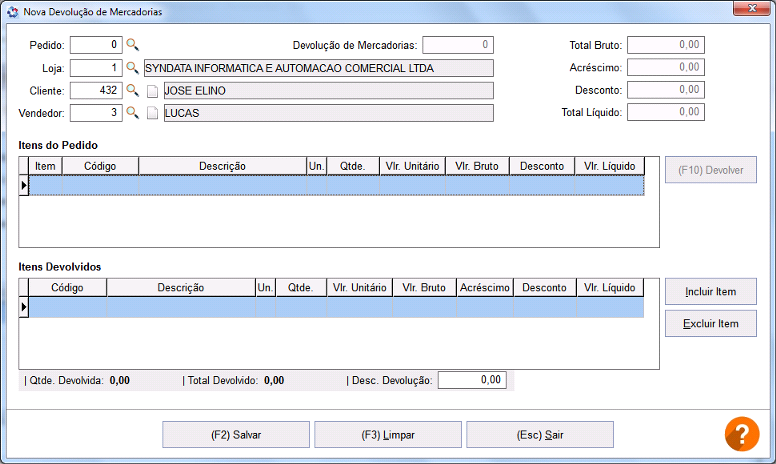Click Vlr. Bruto header in Itens do Pedido
The height and width of the screenshot is (464, 776).
click(478, 166)
